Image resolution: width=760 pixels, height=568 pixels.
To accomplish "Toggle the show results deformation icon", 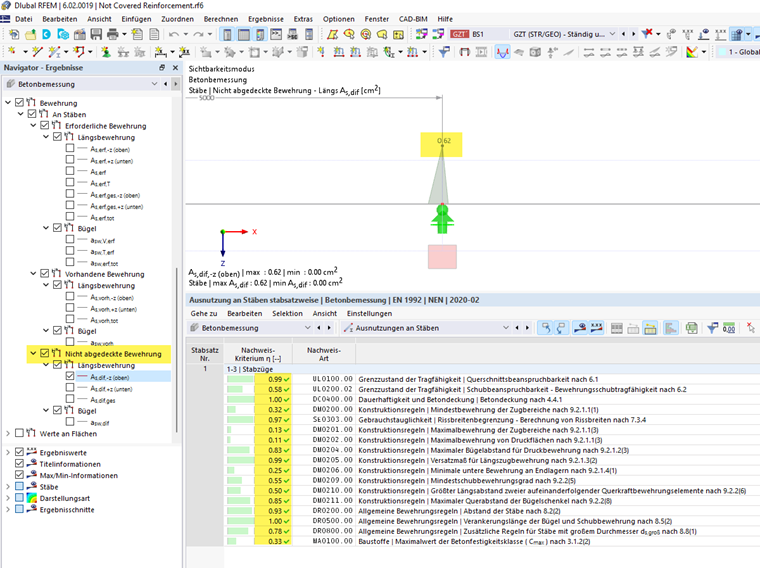I will (502, 52).
